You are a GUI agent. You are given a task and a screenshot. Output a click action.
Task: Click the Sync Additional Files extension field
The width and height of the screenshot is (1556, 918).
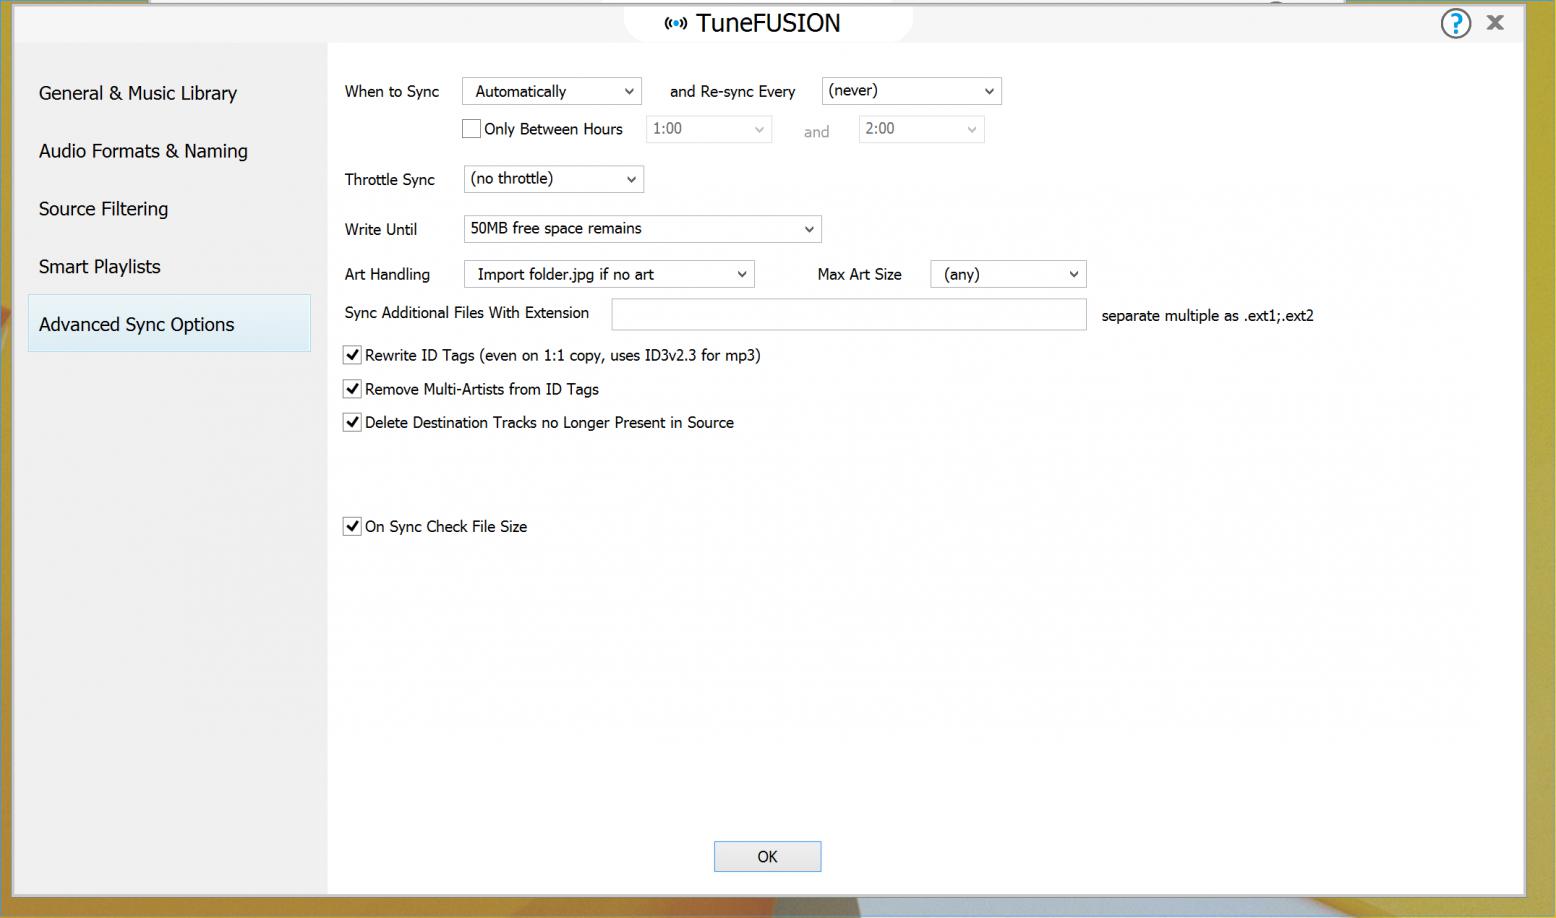click(x=848, y=314)
